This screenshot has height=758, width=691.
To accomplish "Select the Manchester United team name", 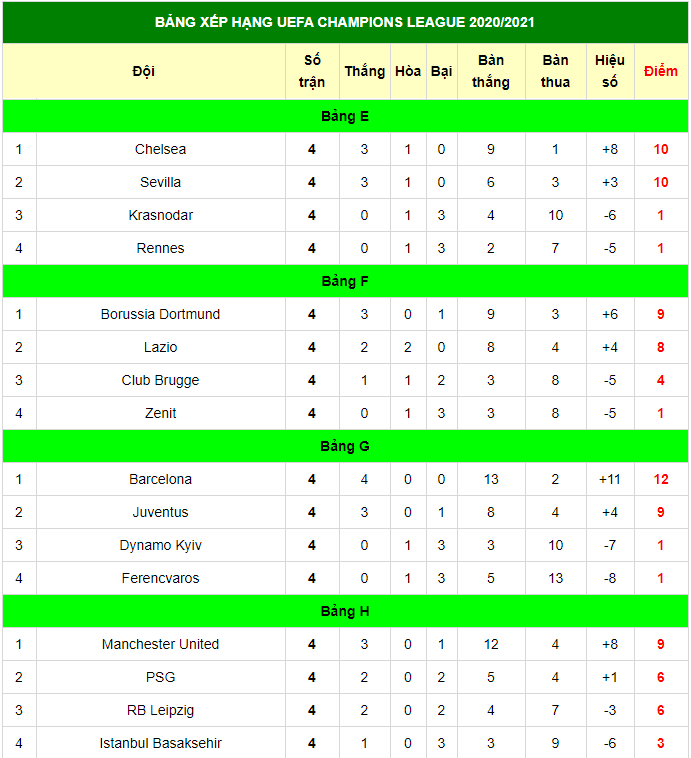I will (x=160, y=644).
